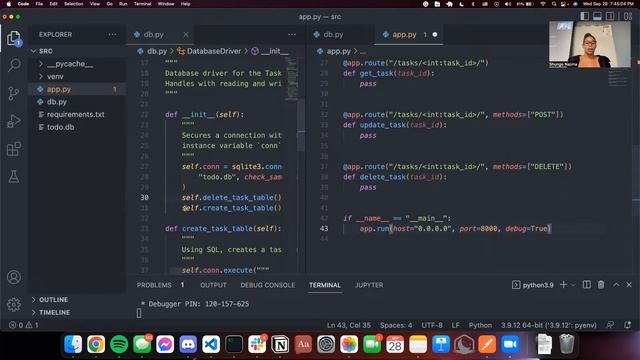Toggle primary side bar layout icon
Viewport: 640px width, 360px height.
pyautogui.click(x=584, y=16)
